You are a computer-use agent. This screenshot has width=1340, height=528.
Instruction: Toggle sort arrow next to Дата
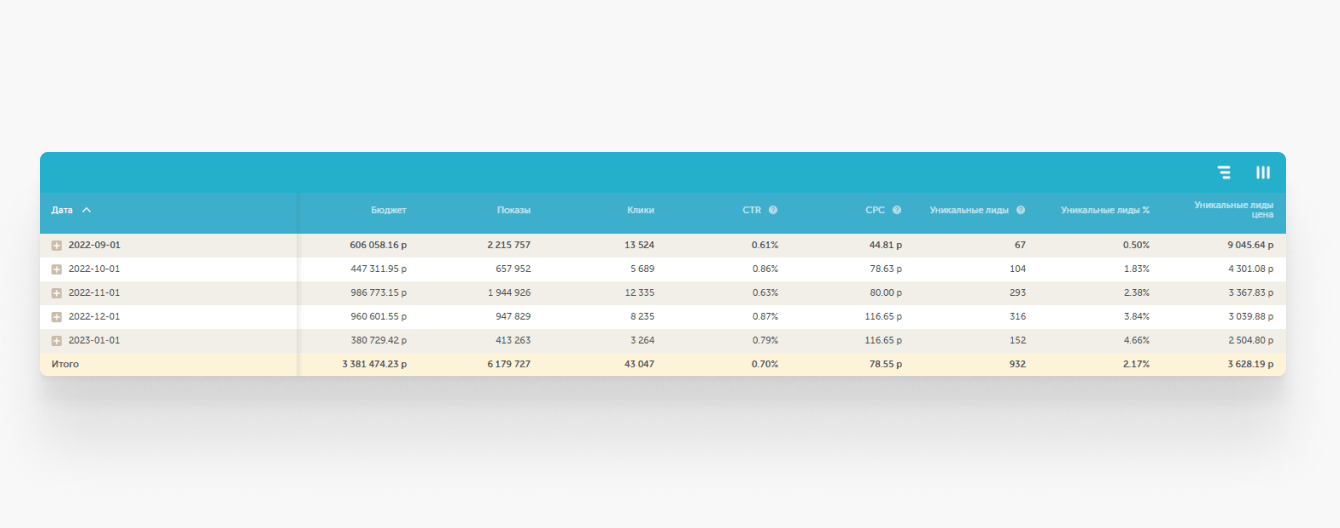point(86,210)
